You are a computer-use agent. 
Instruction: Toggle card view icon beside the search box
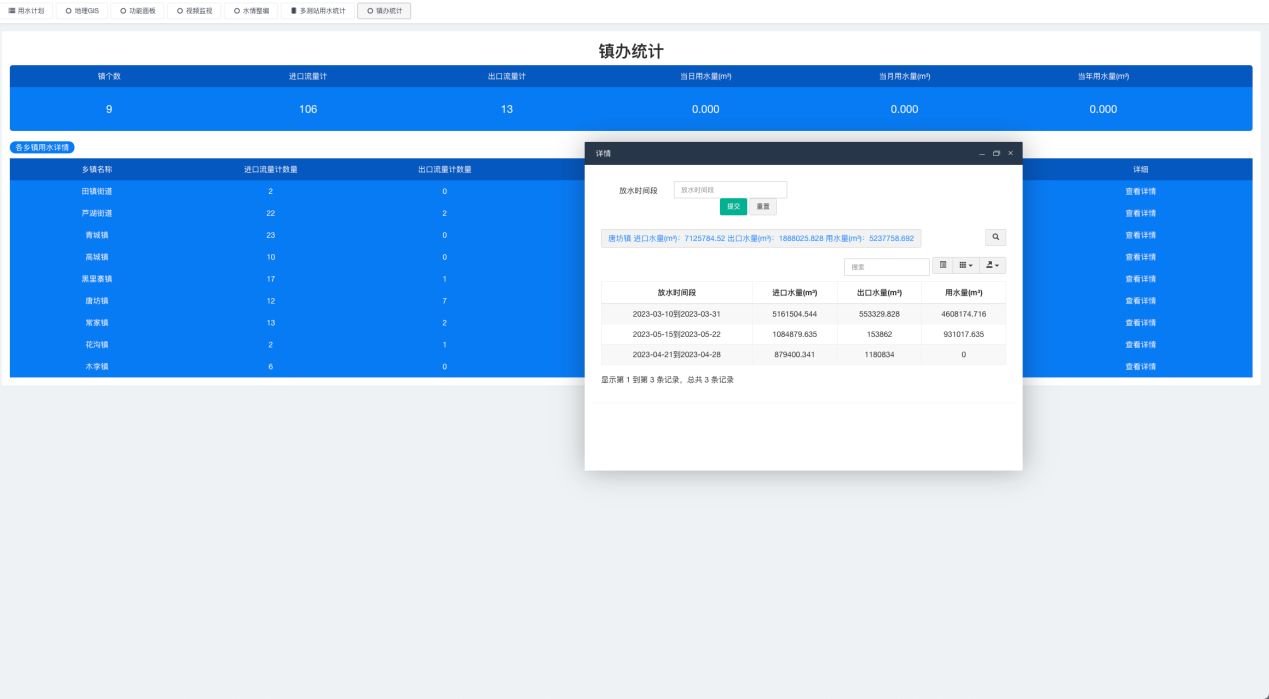[x=943, y=266]
